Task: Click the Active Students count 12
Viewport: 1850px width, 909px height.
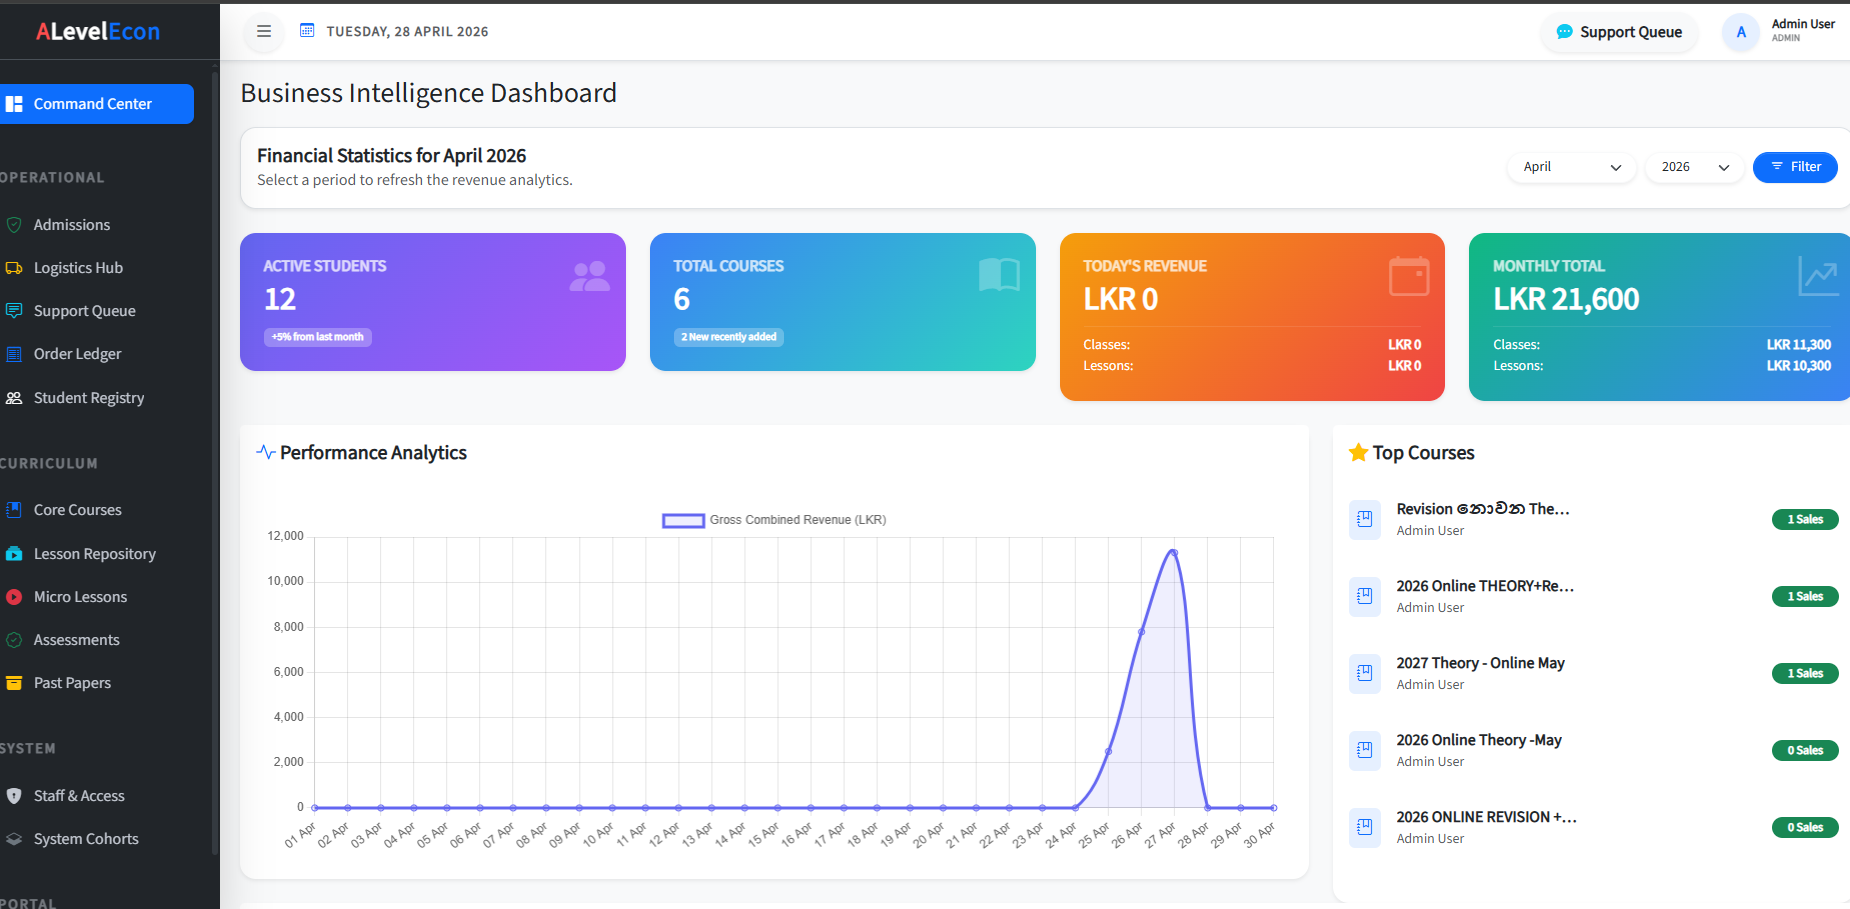Action: click(280, 299)
